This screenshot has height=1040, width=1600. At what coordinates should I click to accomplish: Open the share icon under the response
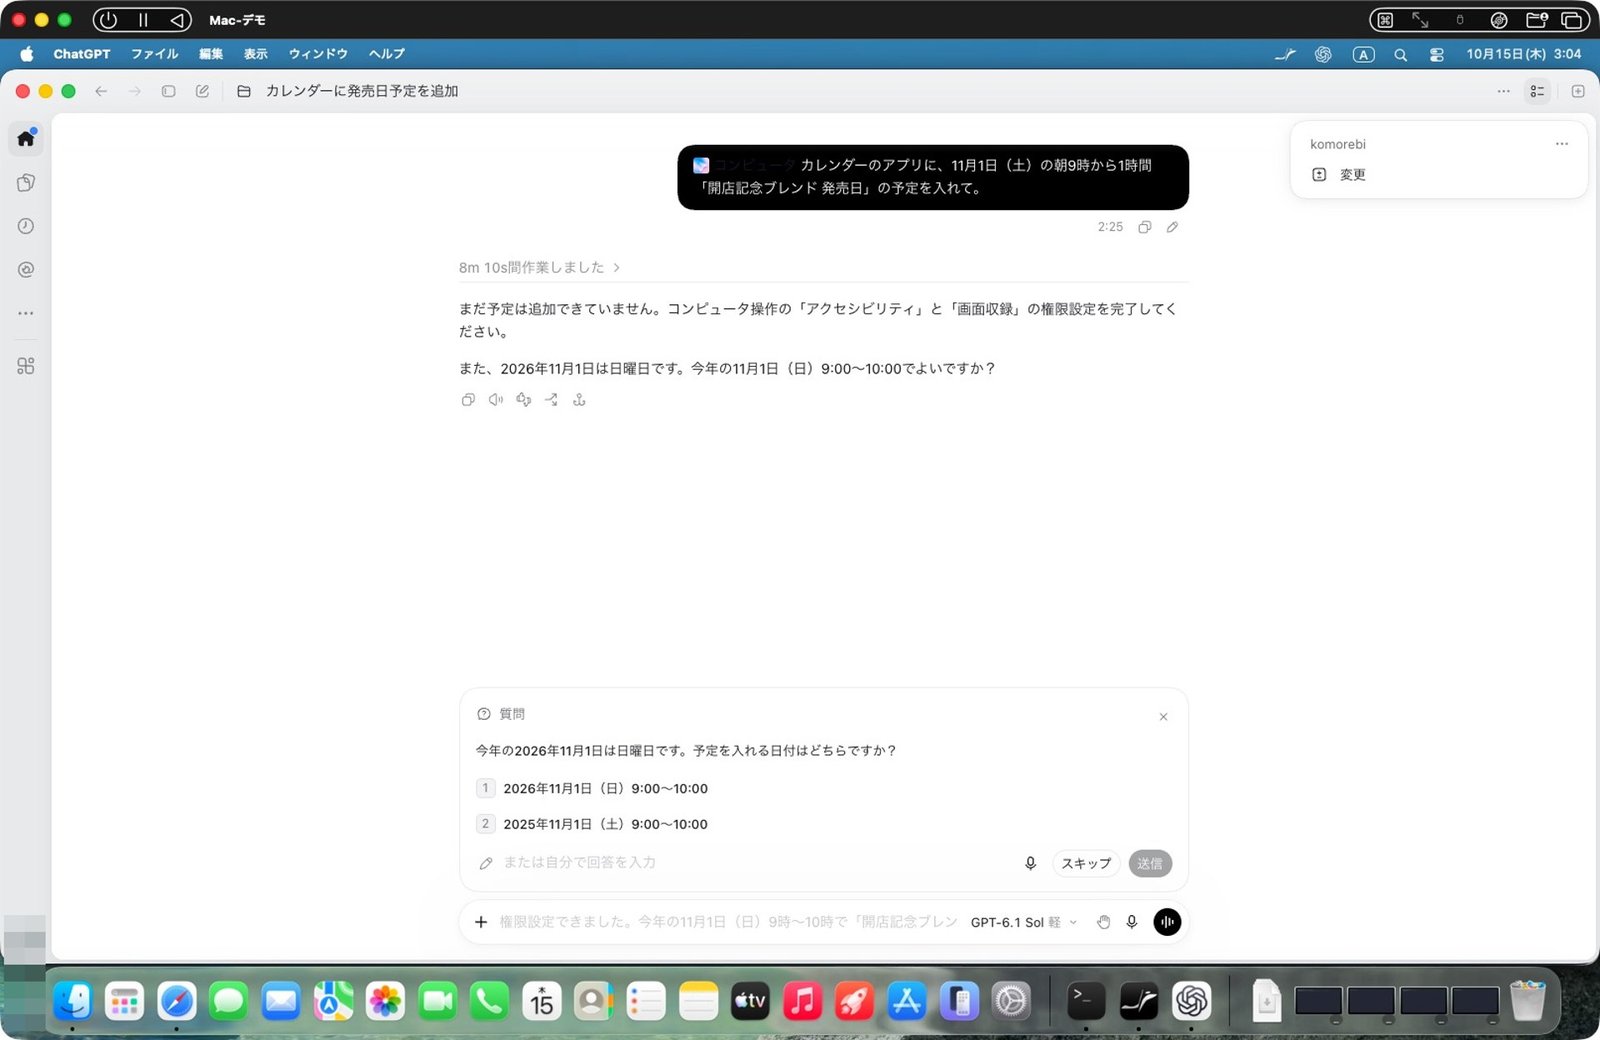click(551, 400)
